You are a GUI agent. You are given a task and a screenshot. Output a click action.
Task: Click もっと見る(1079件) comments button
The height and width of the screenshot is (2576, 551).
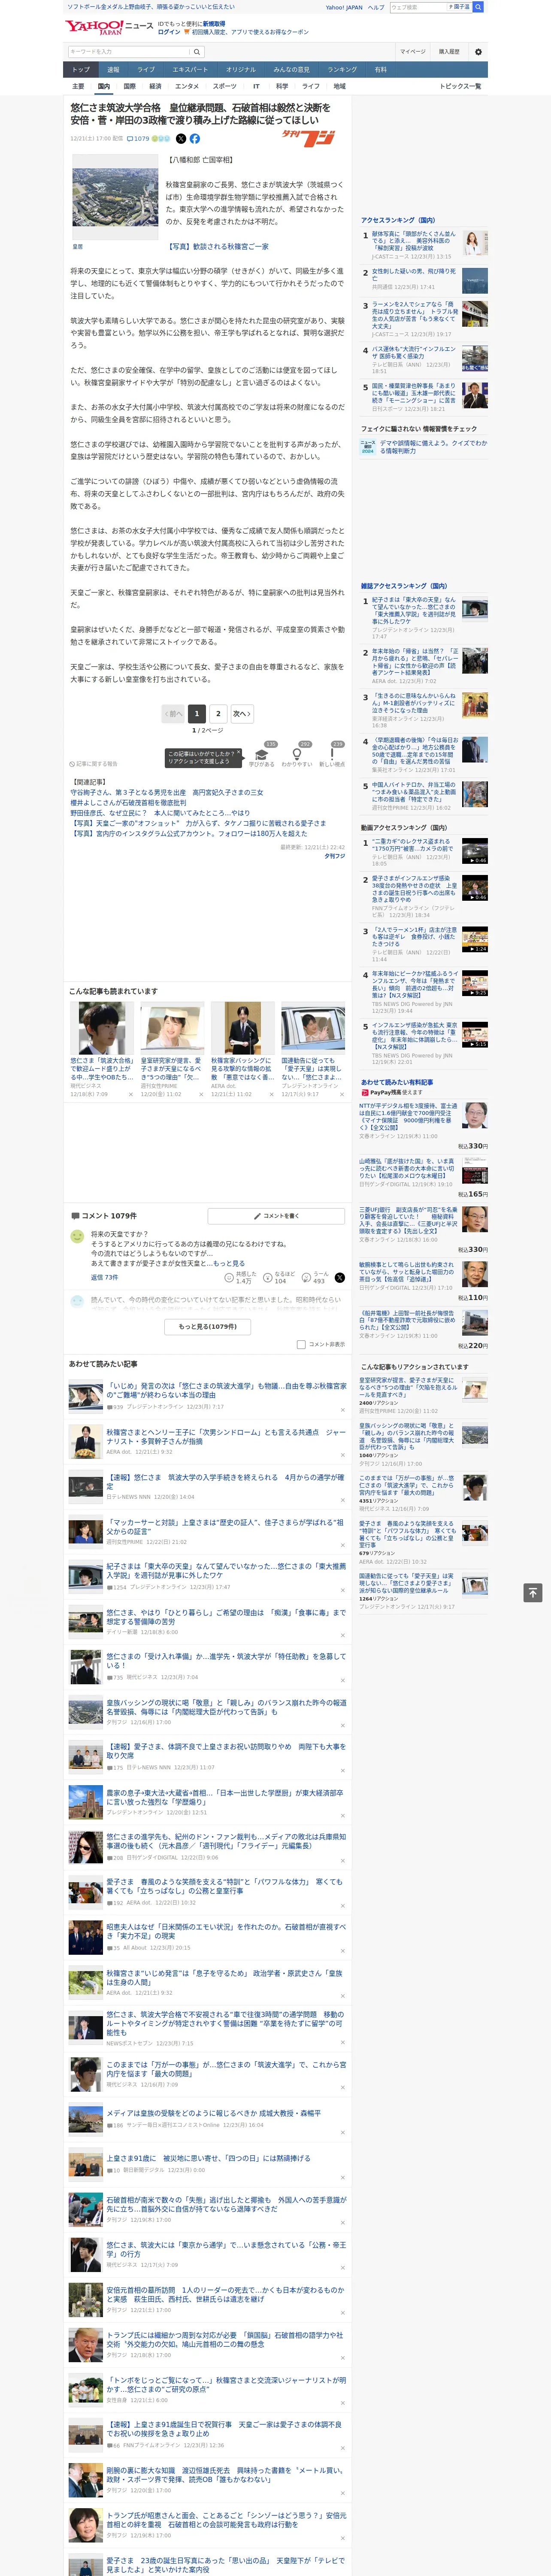[x=208, y=1327]
